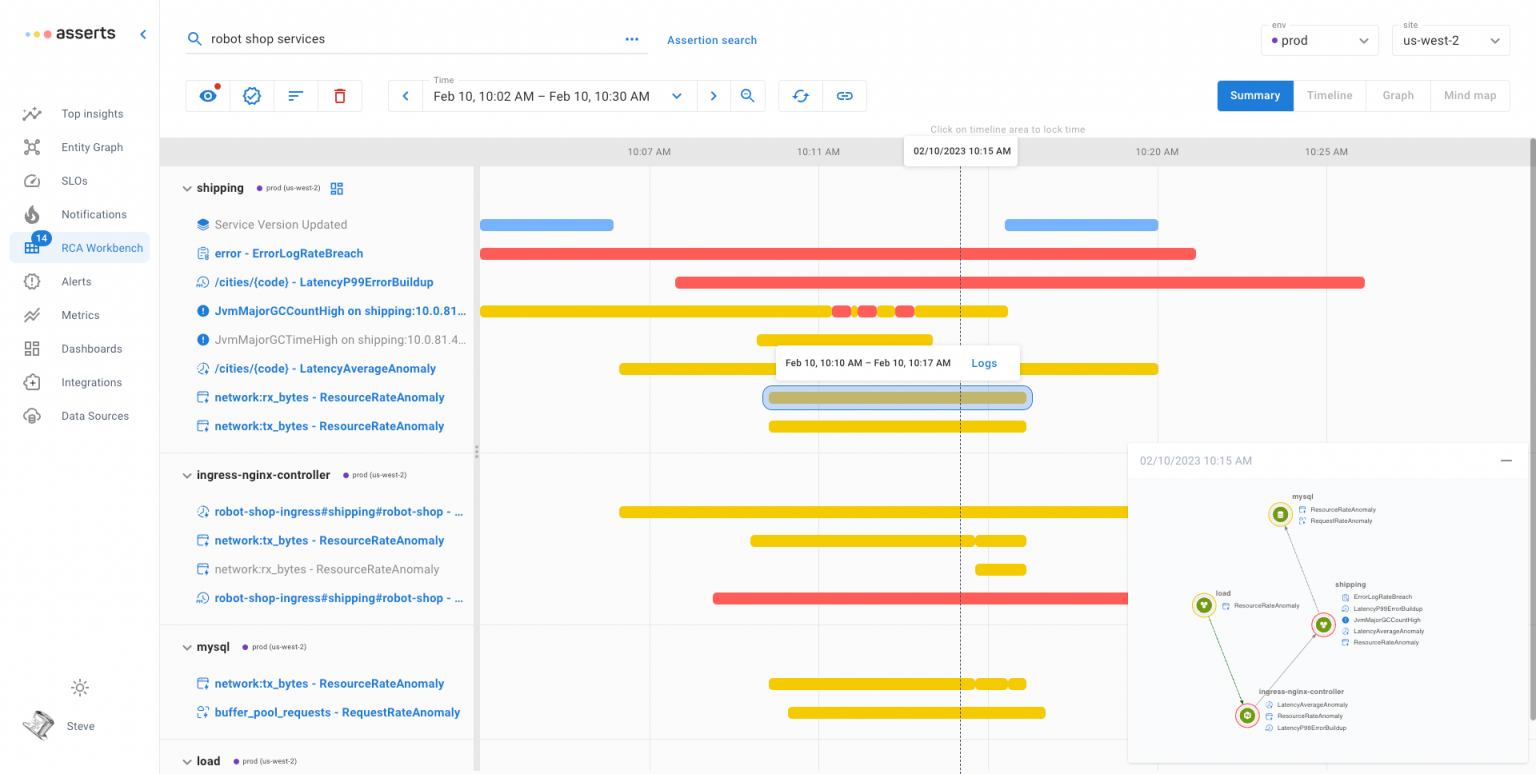The height and width of the screenshot is (774, 1536).
Task: Open the env prod dropdown
Action: click(1320, 40)
